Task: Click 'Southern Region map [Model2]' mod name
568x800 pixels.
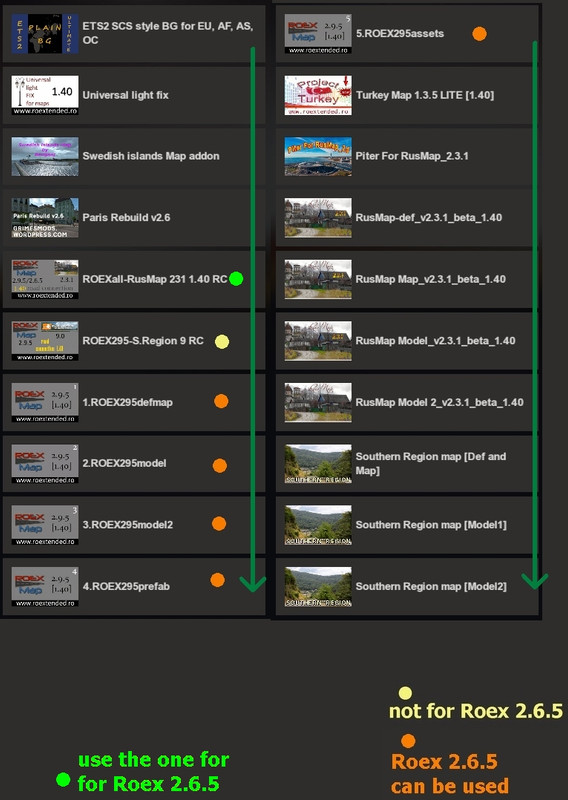Action: (431, 586)
